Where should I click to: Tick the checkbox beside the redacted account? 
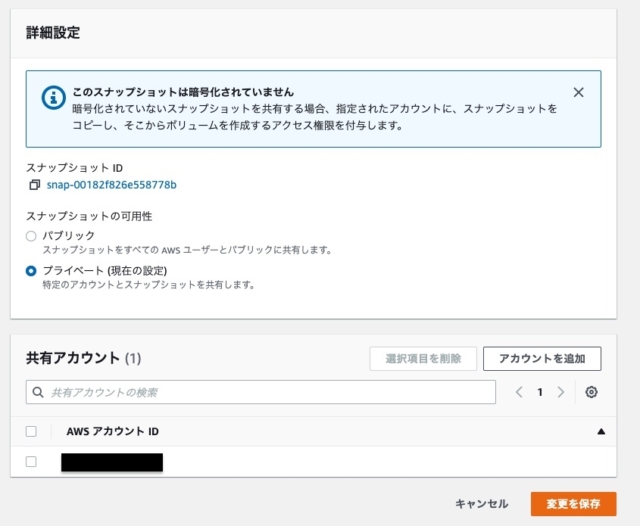pos(31,462)
